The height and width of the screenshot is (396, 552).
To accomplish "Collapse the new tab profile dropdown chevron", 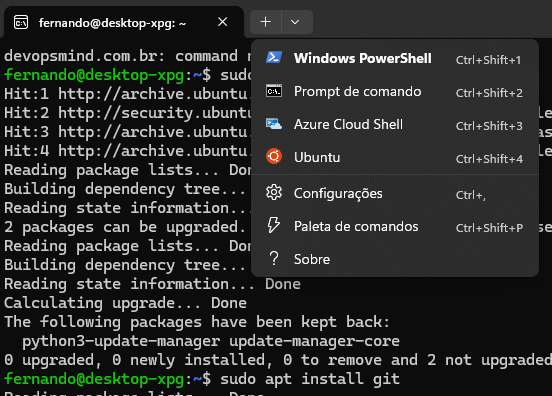I will point(295,22).
